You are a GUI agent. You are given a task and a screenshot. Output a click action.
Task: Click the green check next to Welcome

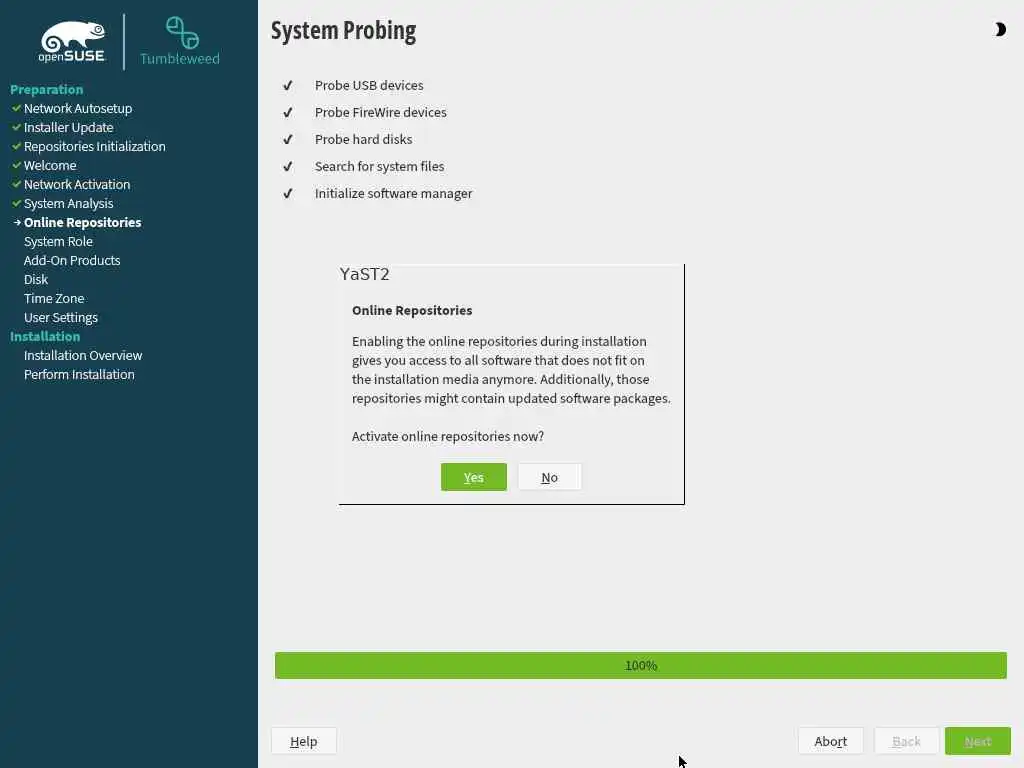click(16, 165)
